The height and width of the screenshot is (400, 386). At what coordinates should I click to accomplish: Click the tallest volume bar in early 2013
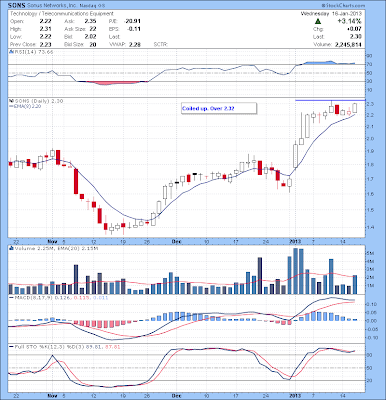click(295, 271)
